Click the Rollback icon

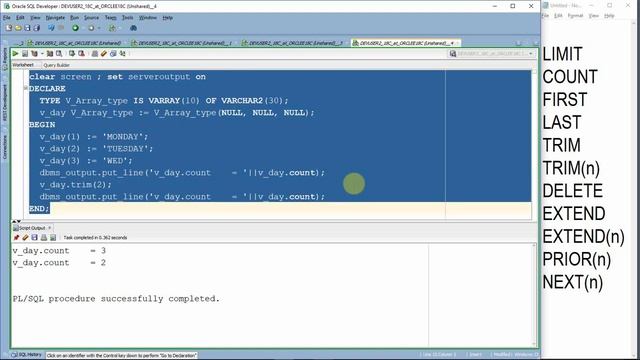coord(82,53)
